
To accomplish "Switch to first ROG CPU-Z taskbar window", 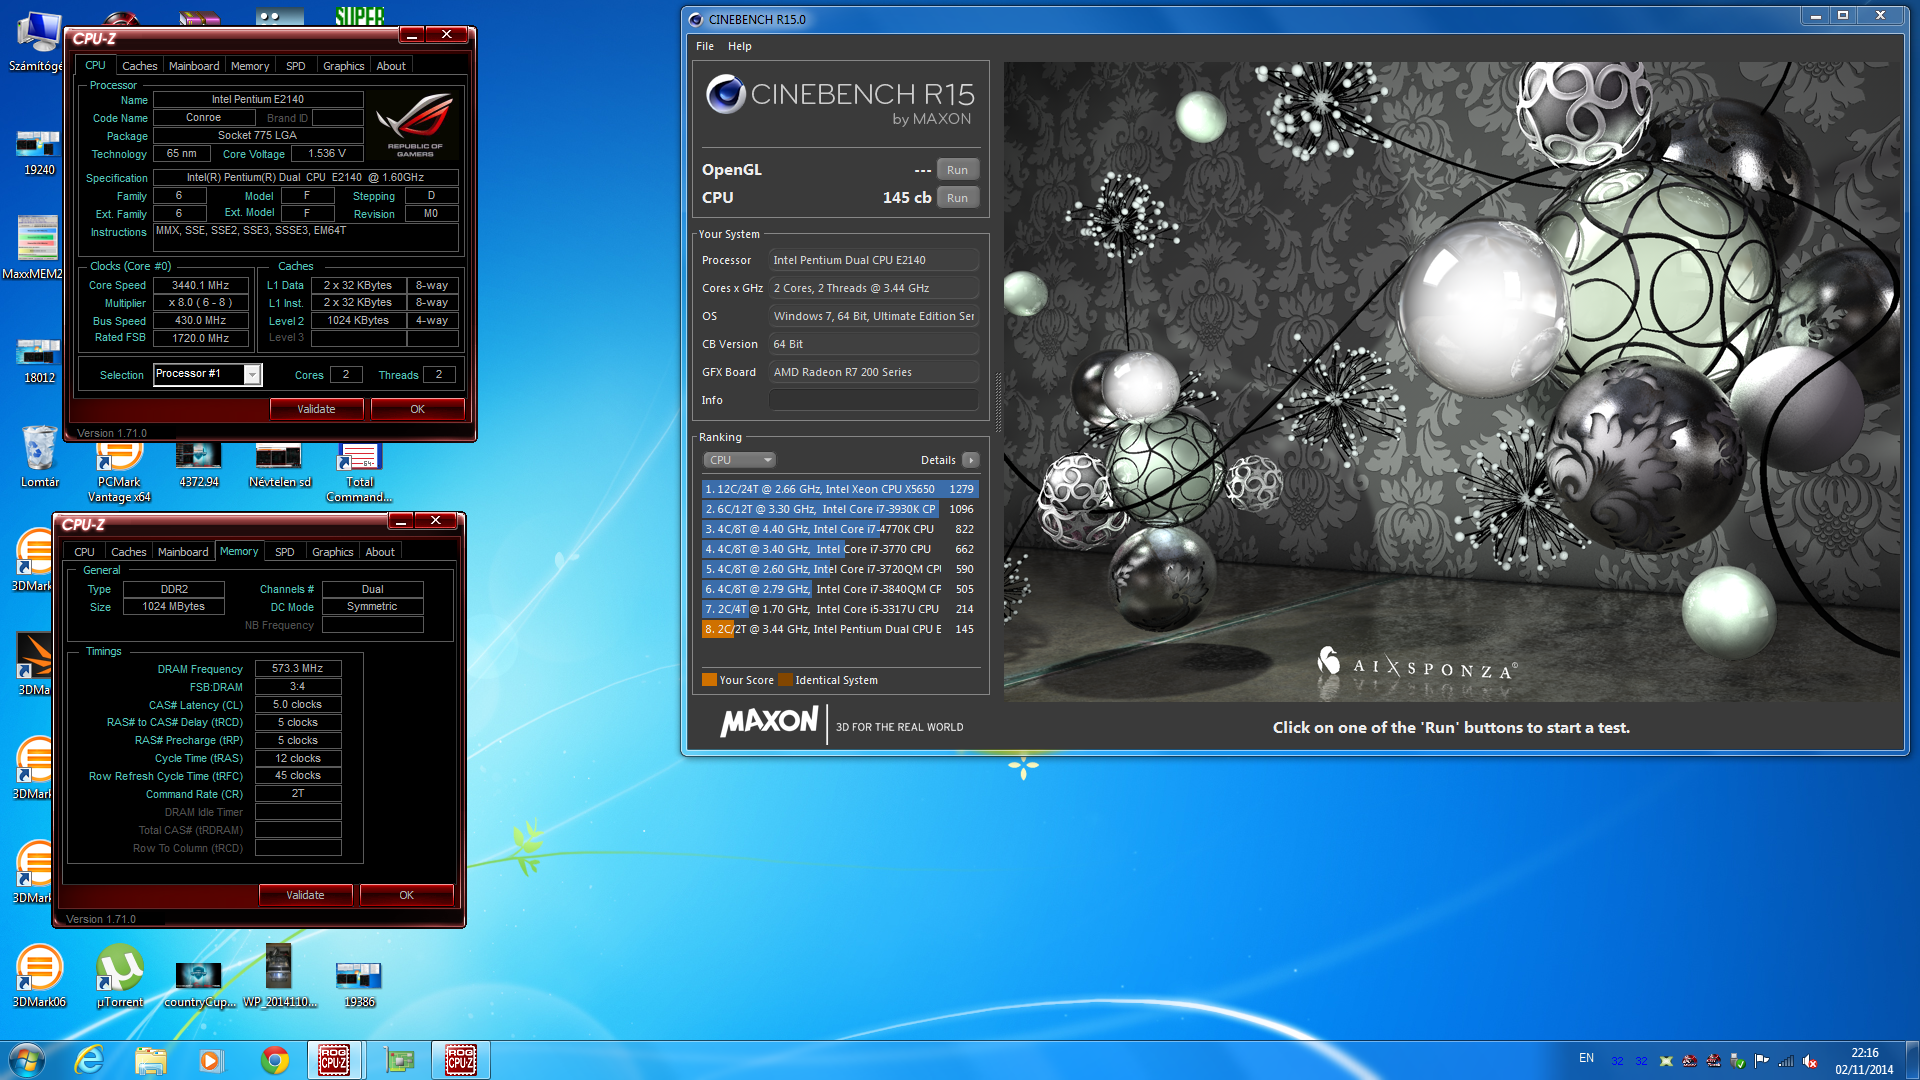I will (335, 1060).
